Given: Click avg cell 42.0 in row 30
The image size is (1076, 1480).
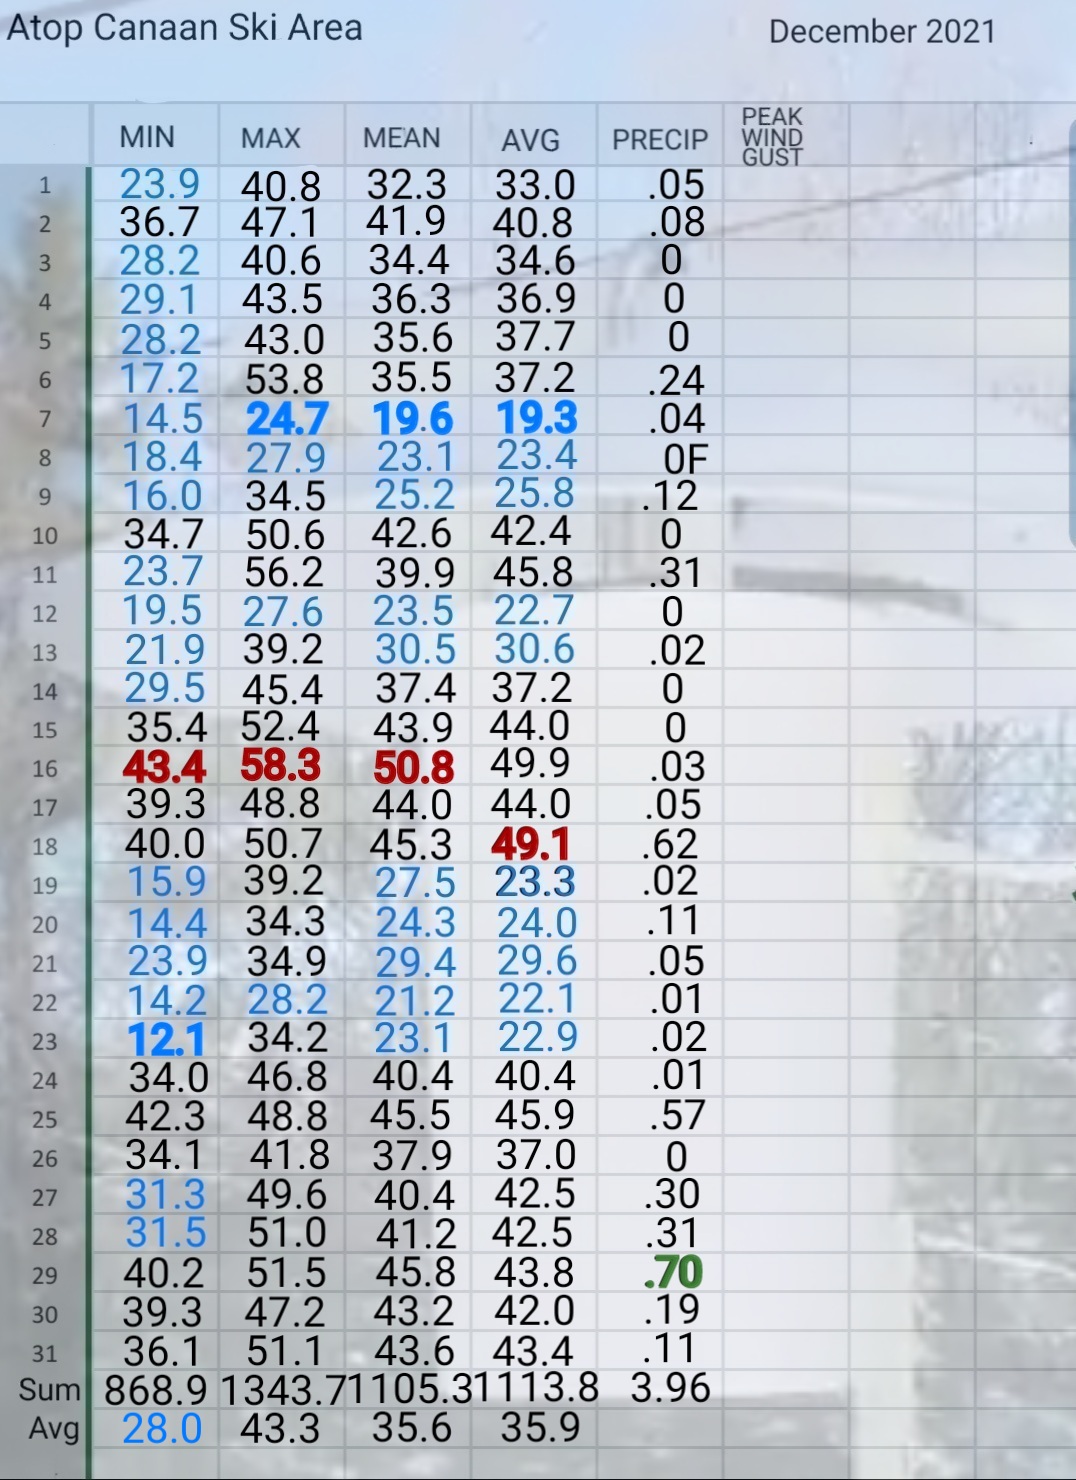Looking at the screenshot, I should tap(535, 1311).
